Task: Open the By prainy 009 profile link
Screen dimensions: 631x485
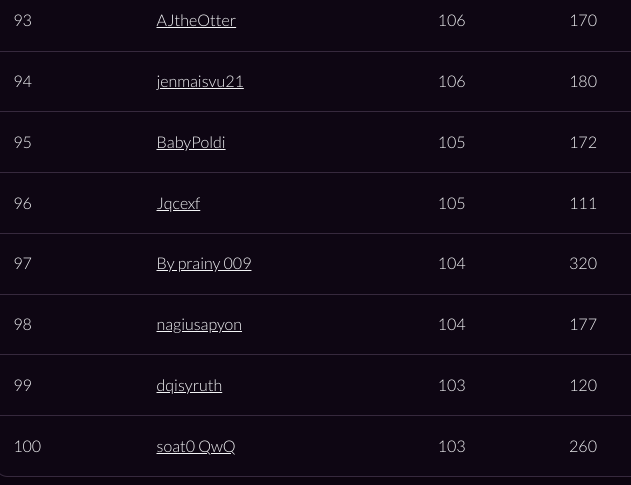Action: coord(204,264)
